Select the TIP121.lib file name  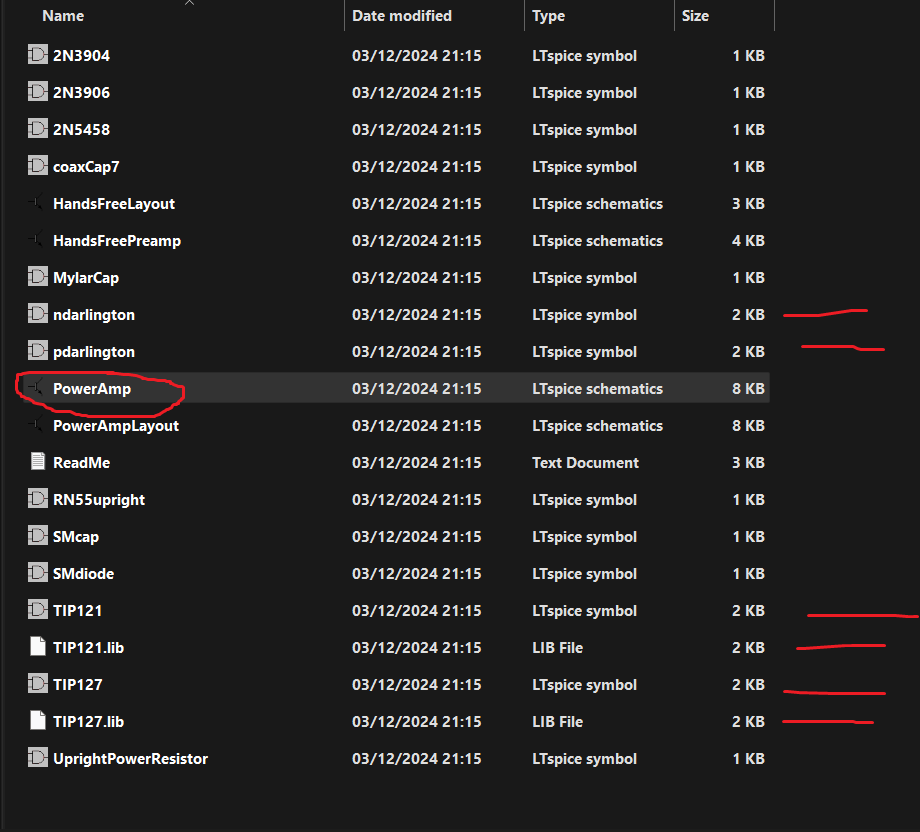pyautogui.click(x=89, y=647)
